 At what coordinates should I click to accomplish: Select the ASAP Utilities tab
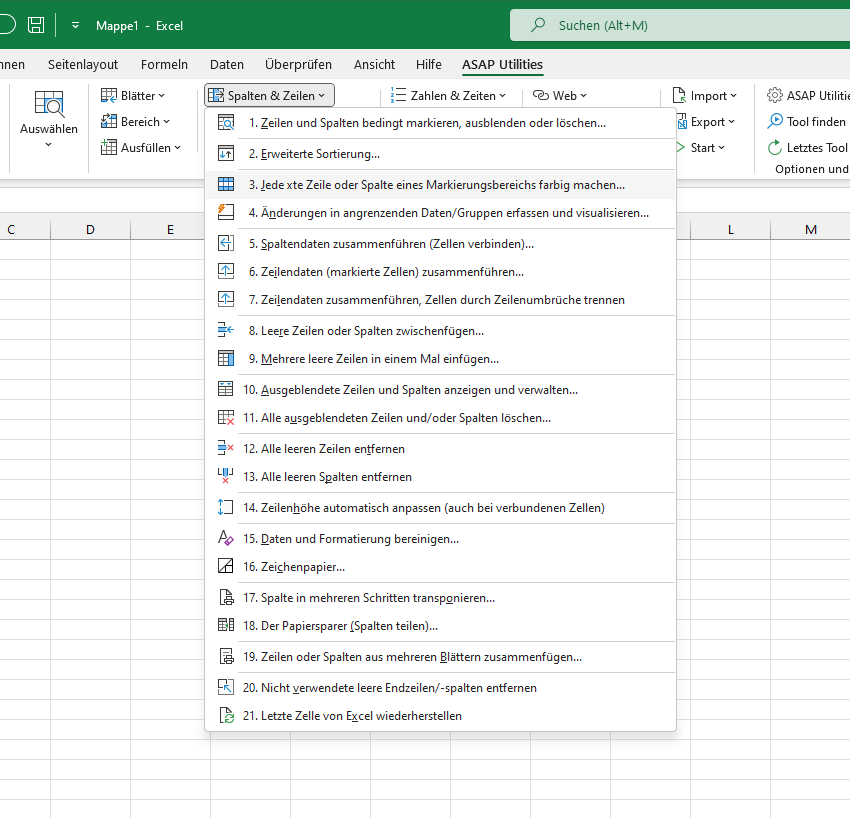pyautogui.click(x=502, y=65)
